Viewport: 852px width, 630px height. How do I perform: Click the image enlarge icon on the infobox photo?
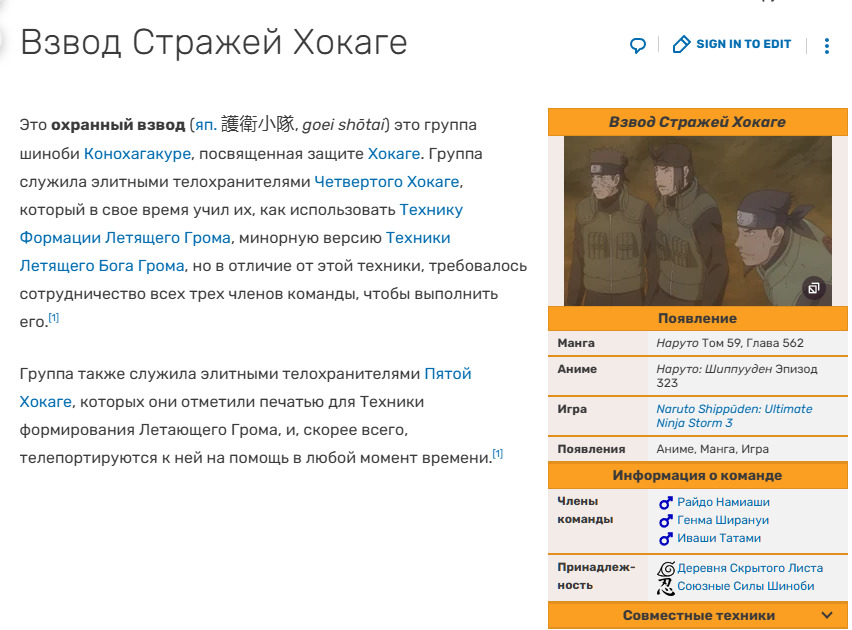coord(814,289)
